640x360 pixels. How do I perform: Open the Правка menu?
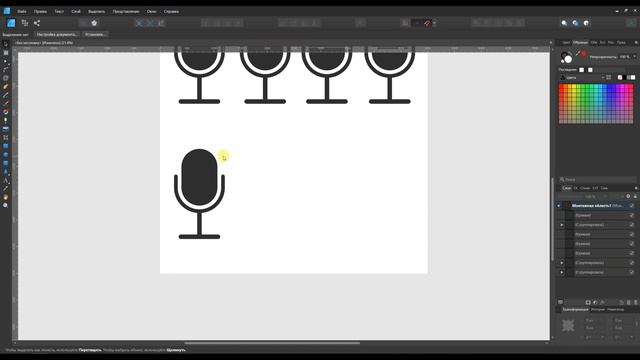tap(40, 11)
